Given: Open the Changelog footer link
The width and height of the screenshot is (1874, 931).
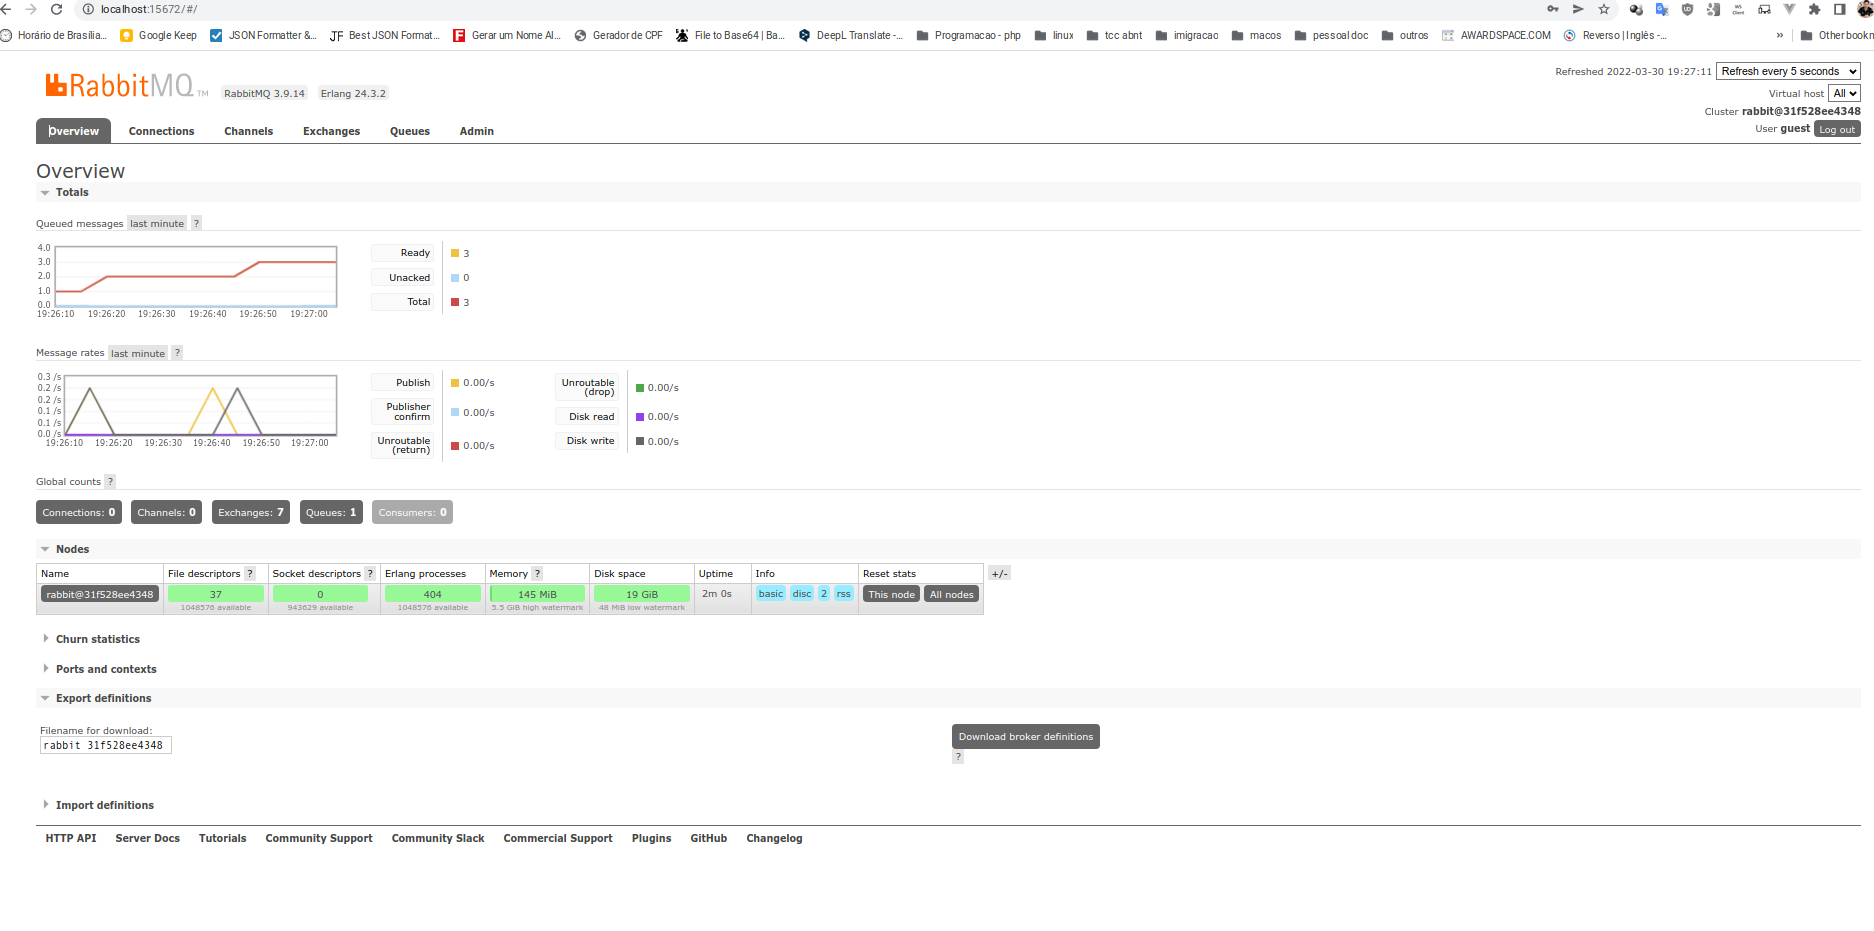Looking at the screenshot, I should pos(774,838).
